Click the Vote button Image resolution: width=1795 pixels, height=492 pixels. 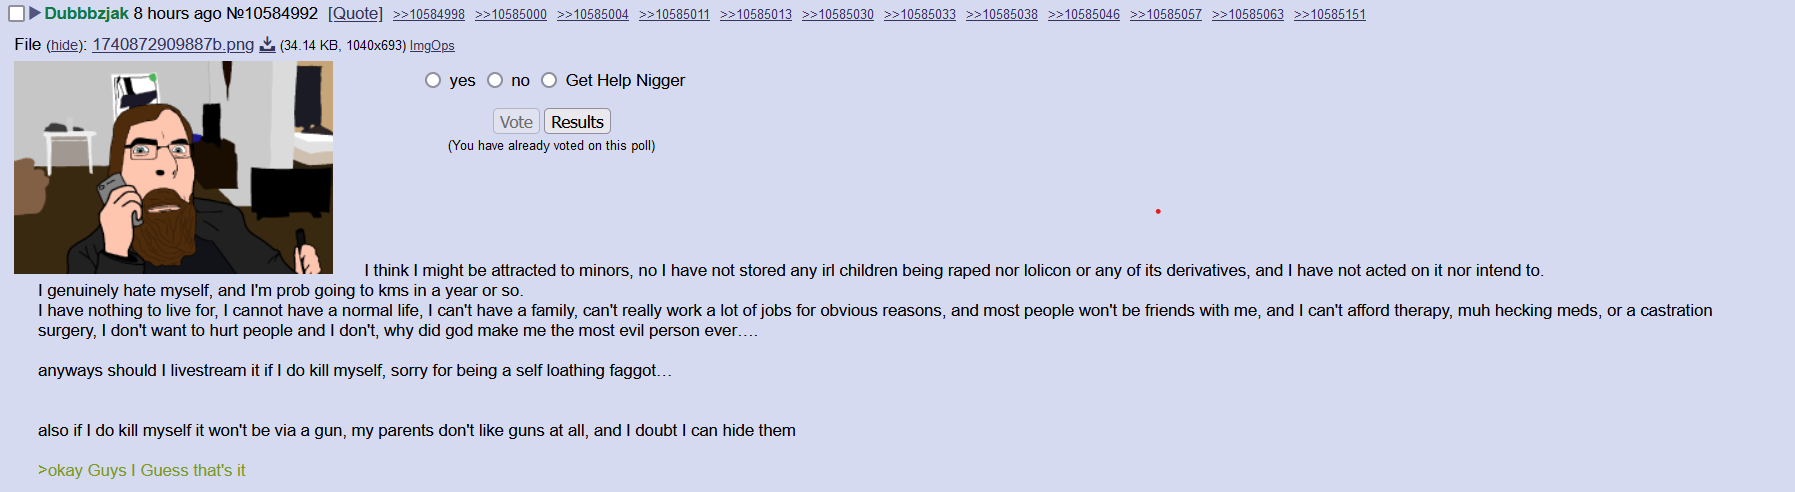pyautogui.click(x=516, y=122)
